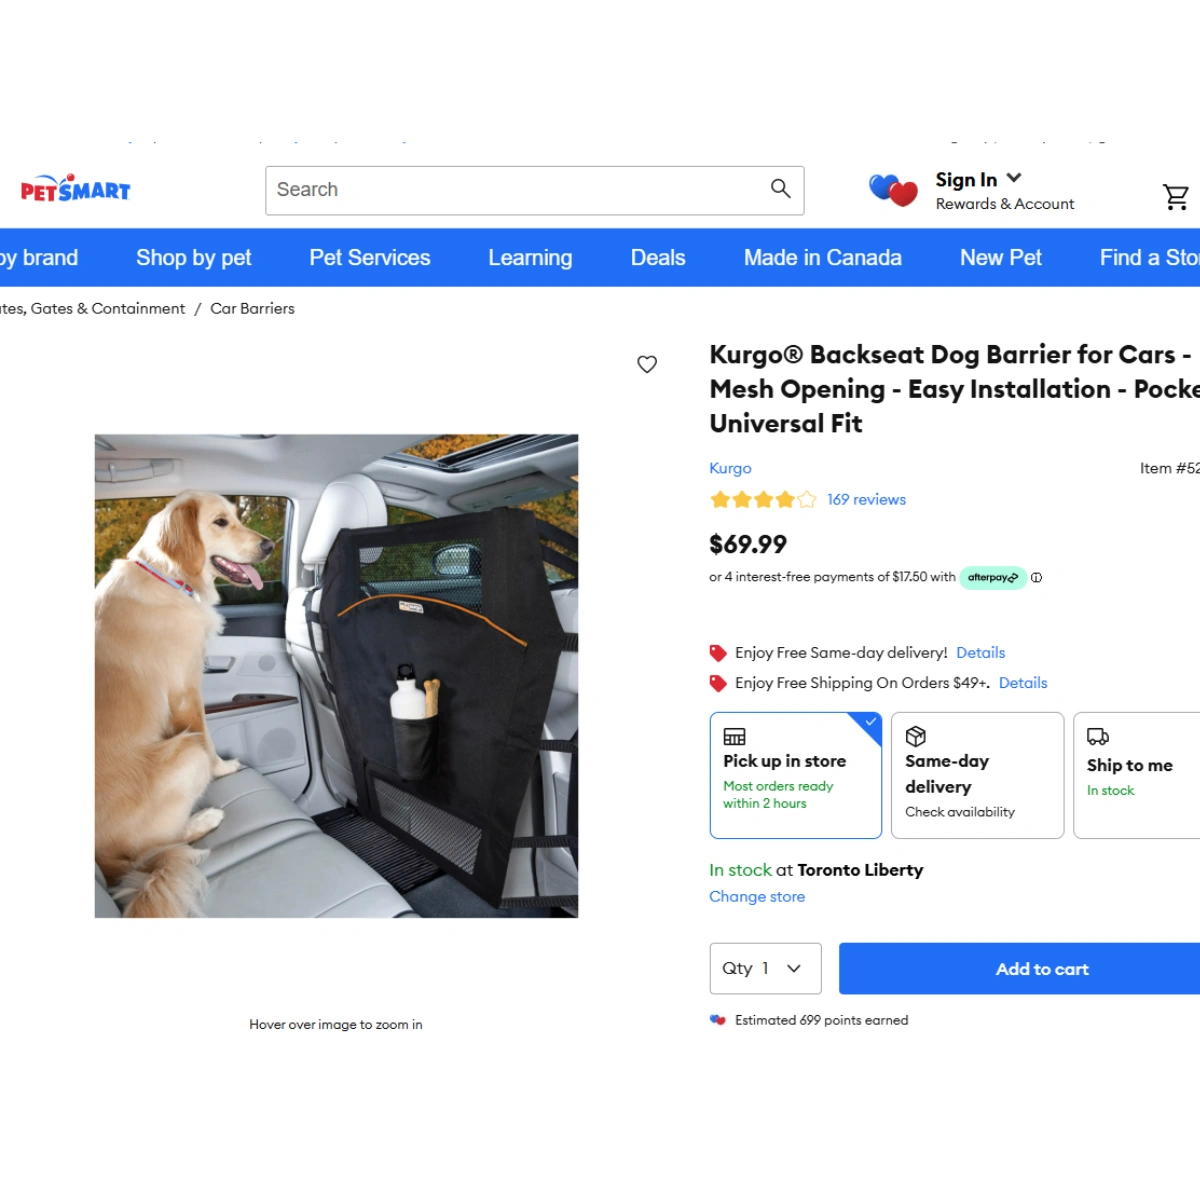This screenshot has height=1200, width=1200.
Task: Open the 169 reviews link
Action: pos(866,499)
